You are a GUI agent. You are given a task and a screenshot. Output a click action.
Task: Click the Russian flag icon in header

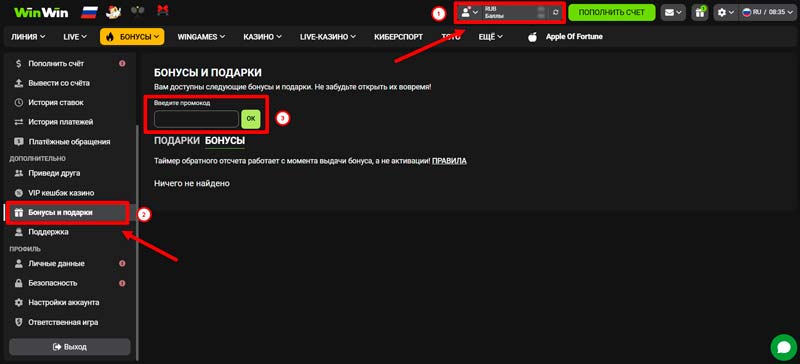point(89,12)
